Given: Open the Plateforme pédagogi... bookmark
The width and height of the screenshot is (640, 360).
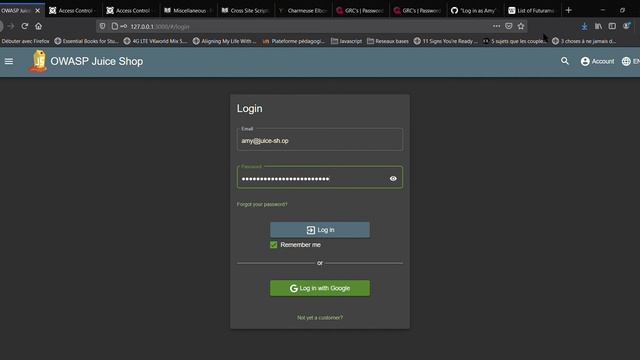Looking at the screenshot, I should click(x=294, y=41).
